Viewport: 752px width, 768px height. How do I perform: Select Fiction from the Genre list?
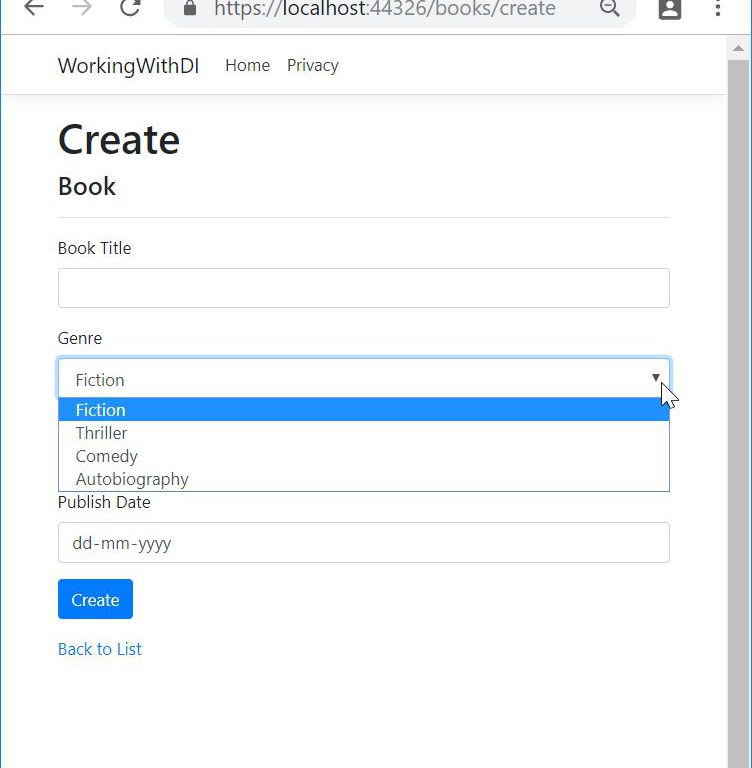101,410
